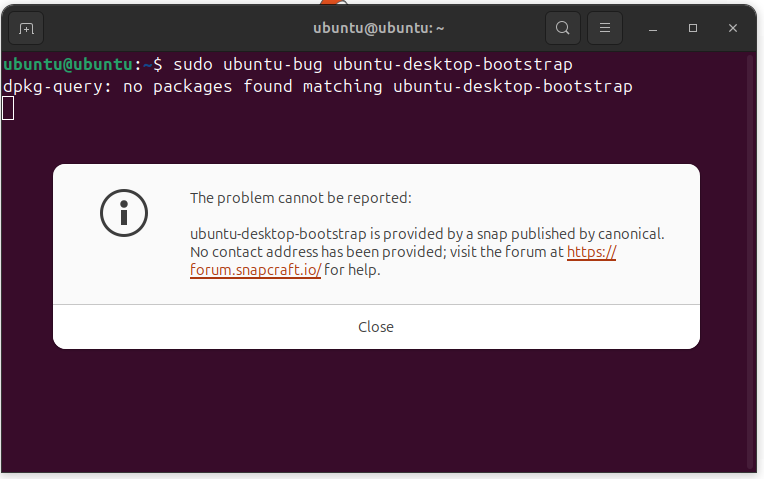Close the terminal window
Viewport: 764px width, 479px height.
733,28
